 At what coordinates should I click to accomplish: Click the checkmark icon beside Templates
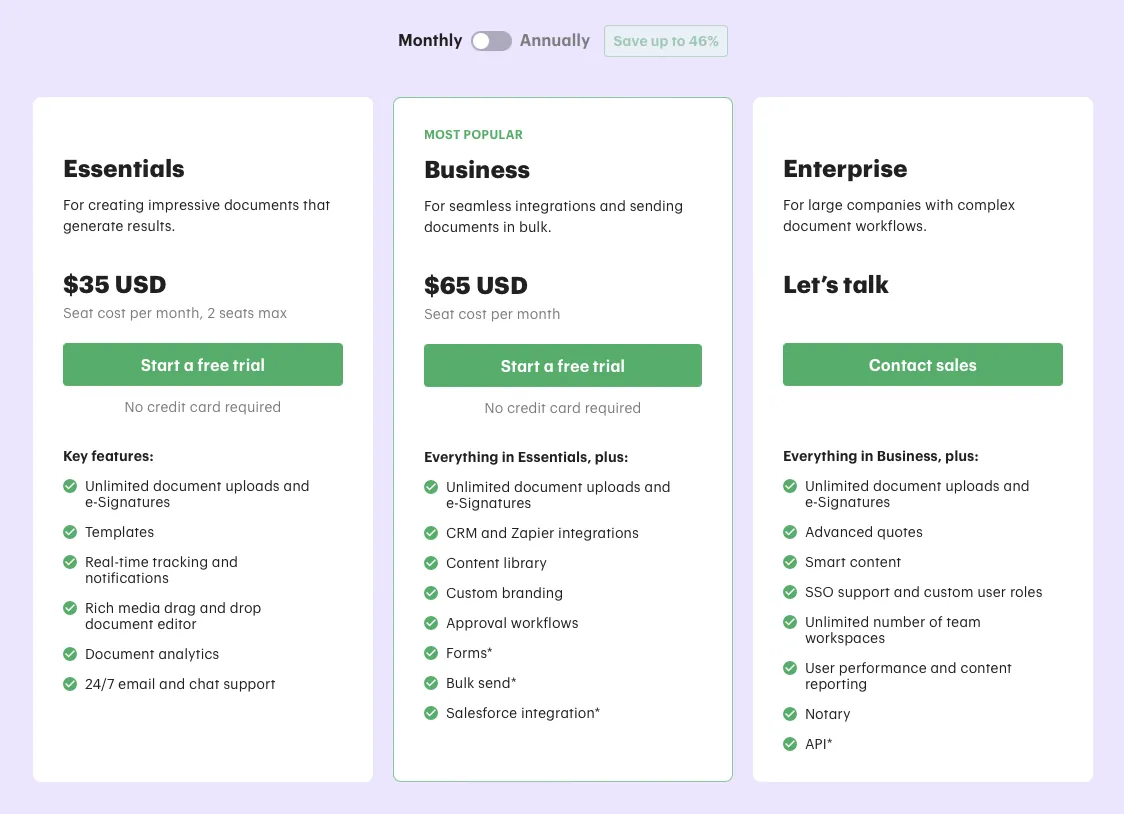pos(70,532)
